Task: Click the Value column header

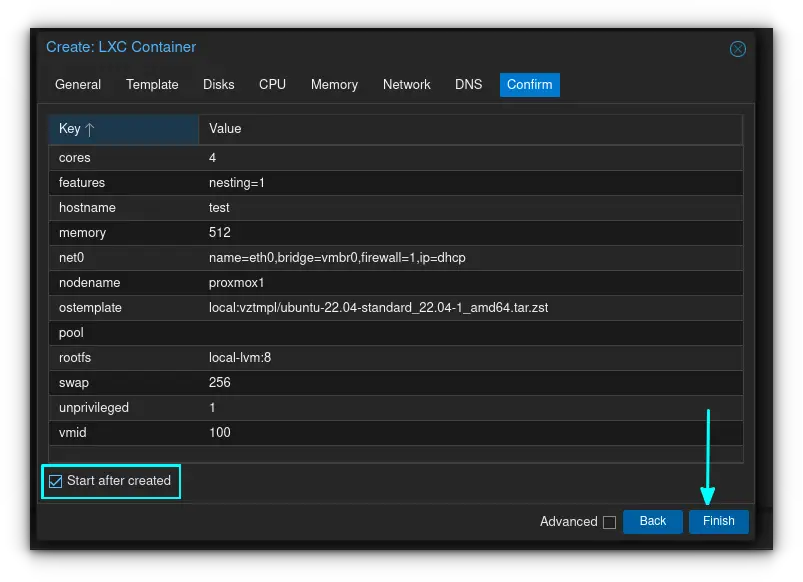Action: coord(470,129)
